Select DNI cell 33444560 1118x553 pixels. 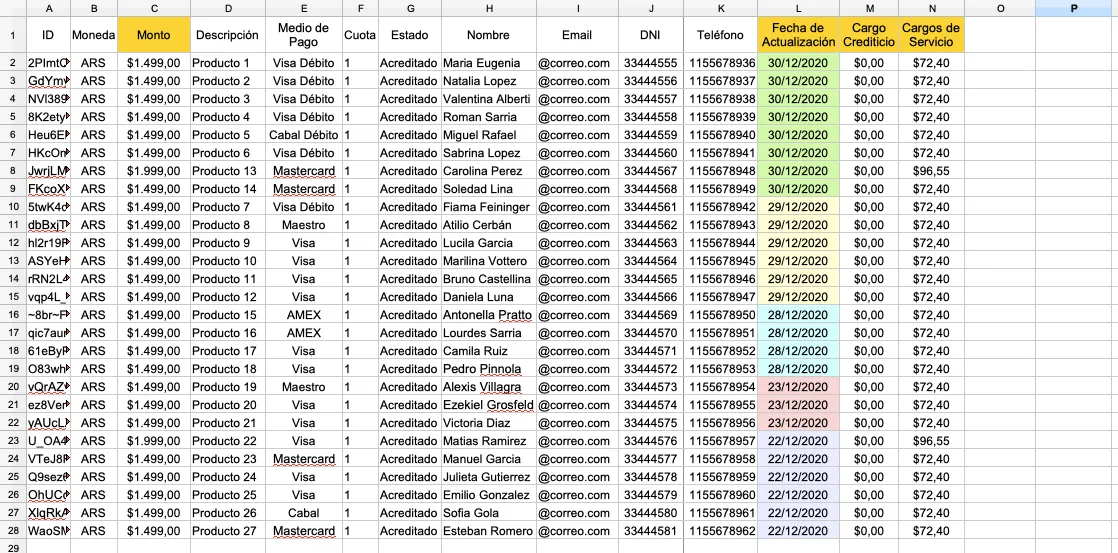[651, 153]
